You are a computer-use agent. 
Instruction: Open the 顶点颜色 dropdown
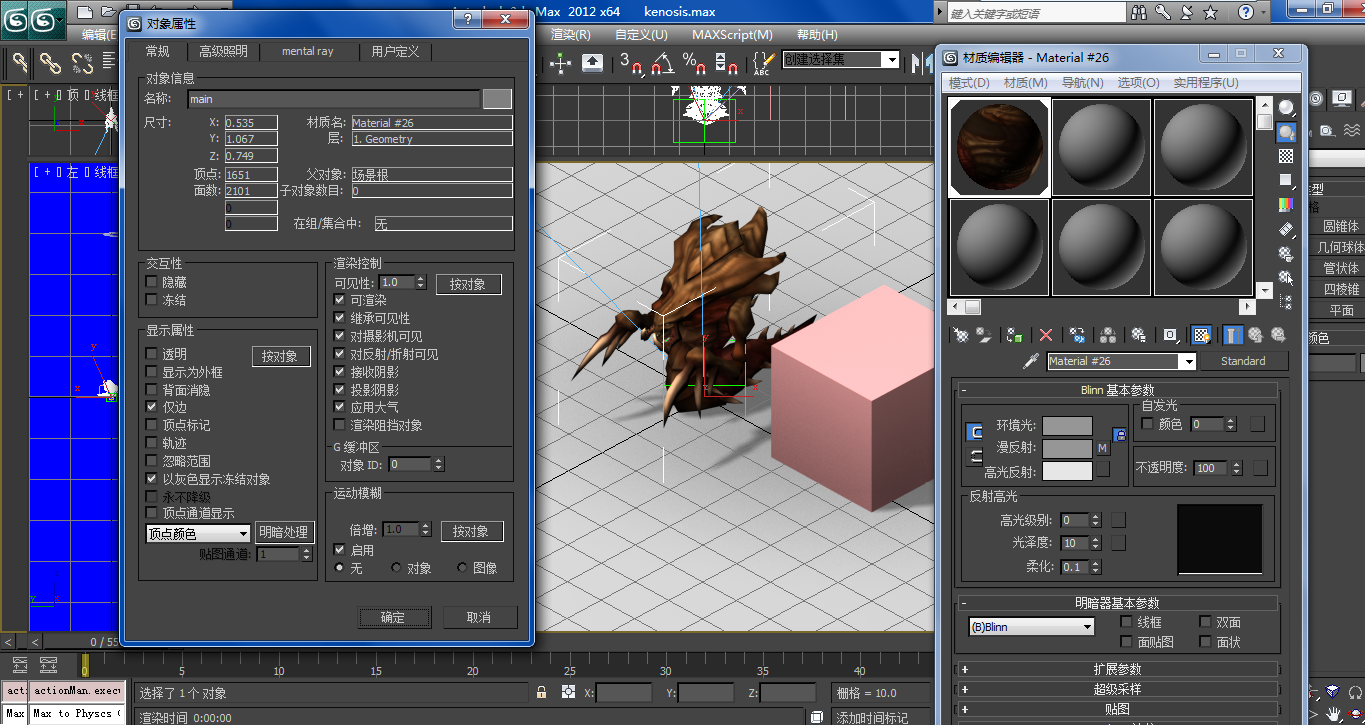click(x=198, y=534)
